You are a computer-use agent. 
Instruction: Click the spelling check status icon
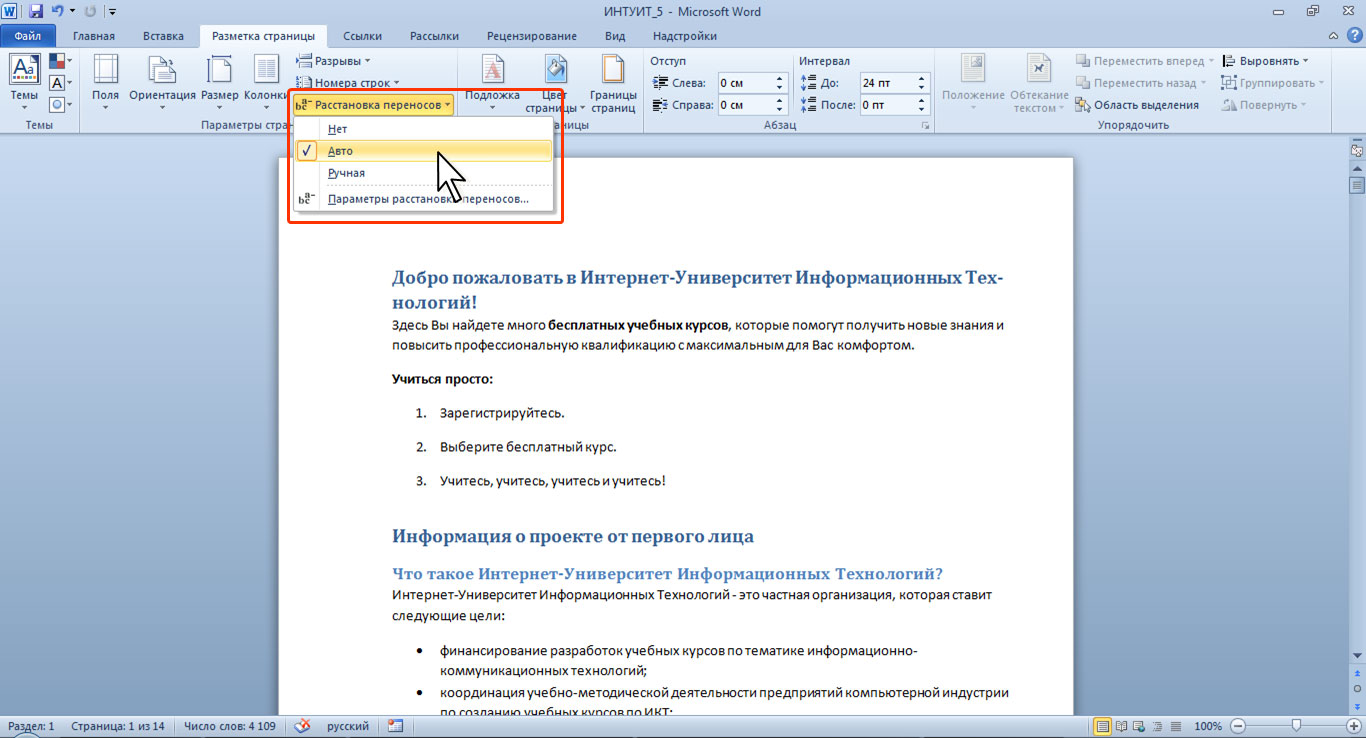(304, 726)
